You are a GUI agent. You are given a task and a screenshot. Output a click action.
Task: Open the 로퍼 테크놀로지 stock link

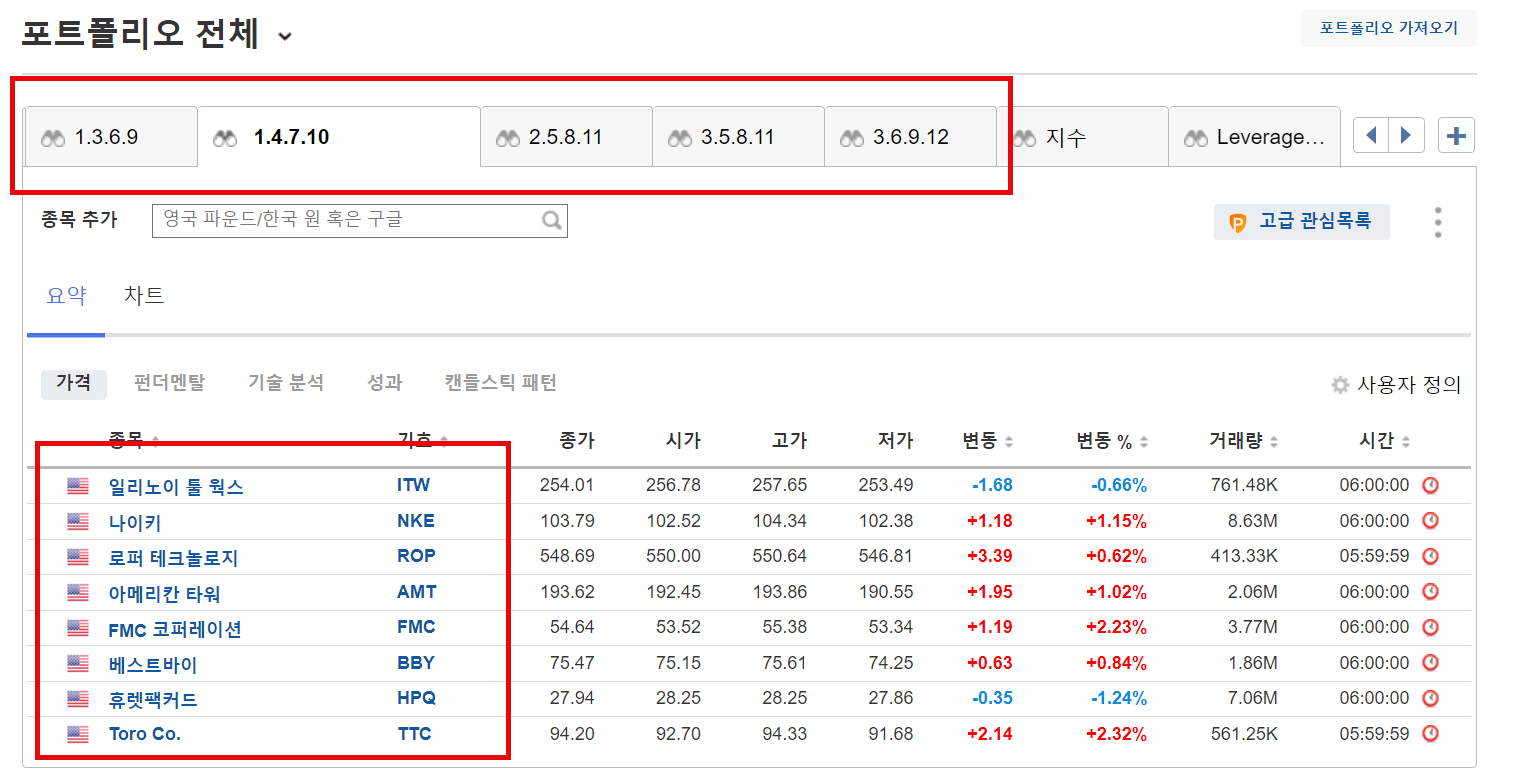point(173,557)
